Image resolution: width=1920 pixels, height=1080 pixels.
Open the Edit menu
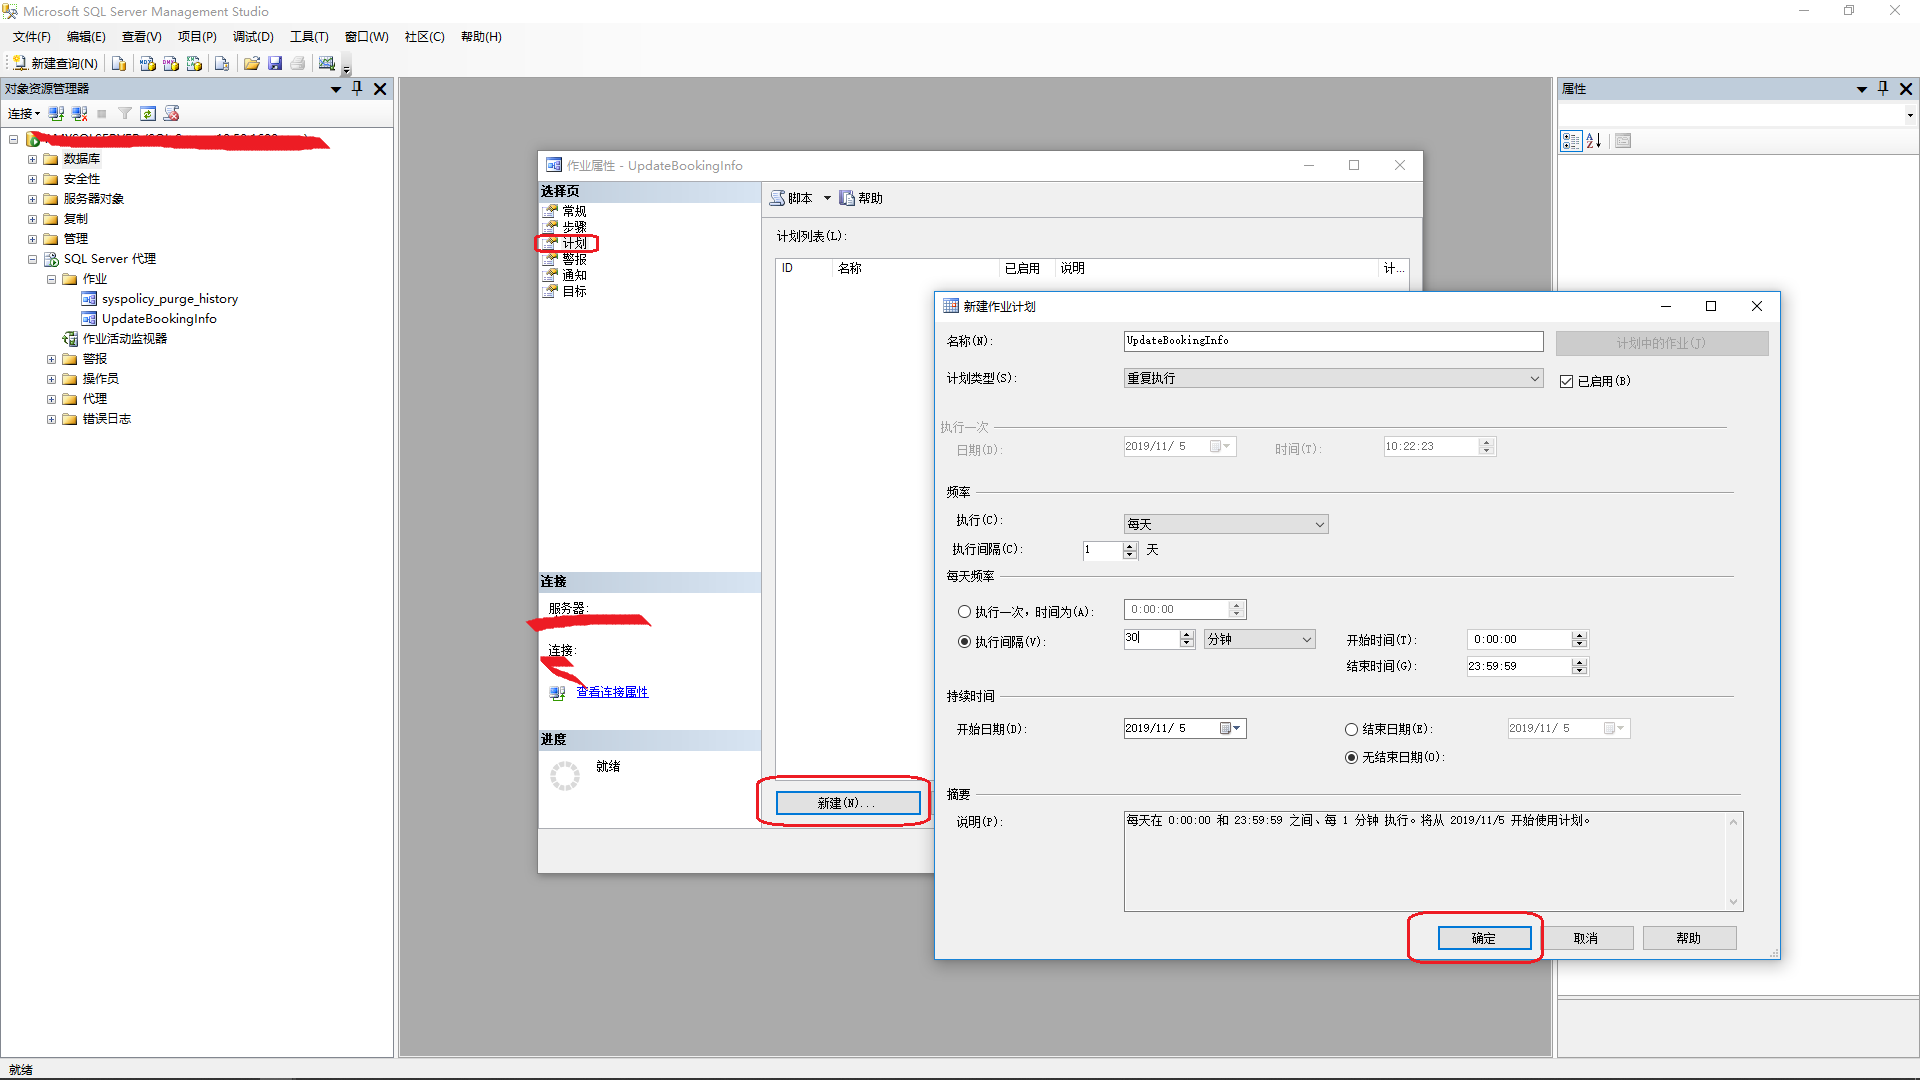click(86, 36)
